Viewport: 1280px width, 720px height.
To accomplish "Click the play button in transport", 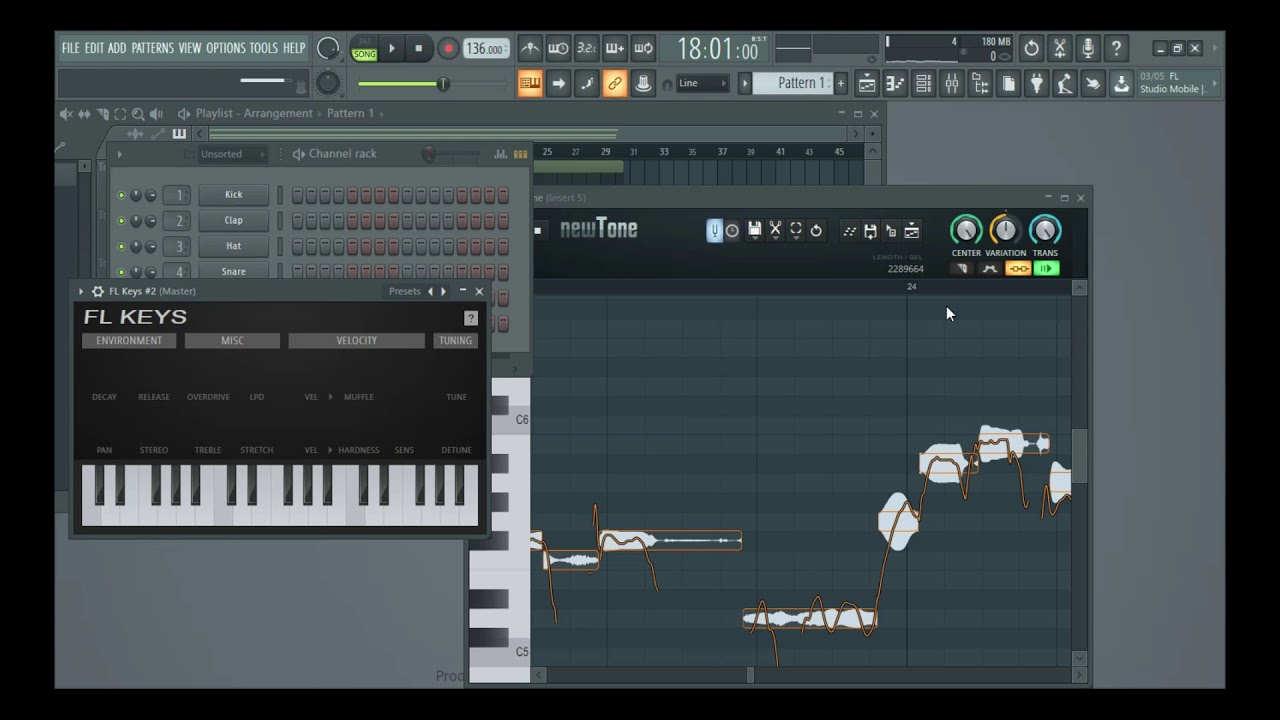I will [392, 48].
